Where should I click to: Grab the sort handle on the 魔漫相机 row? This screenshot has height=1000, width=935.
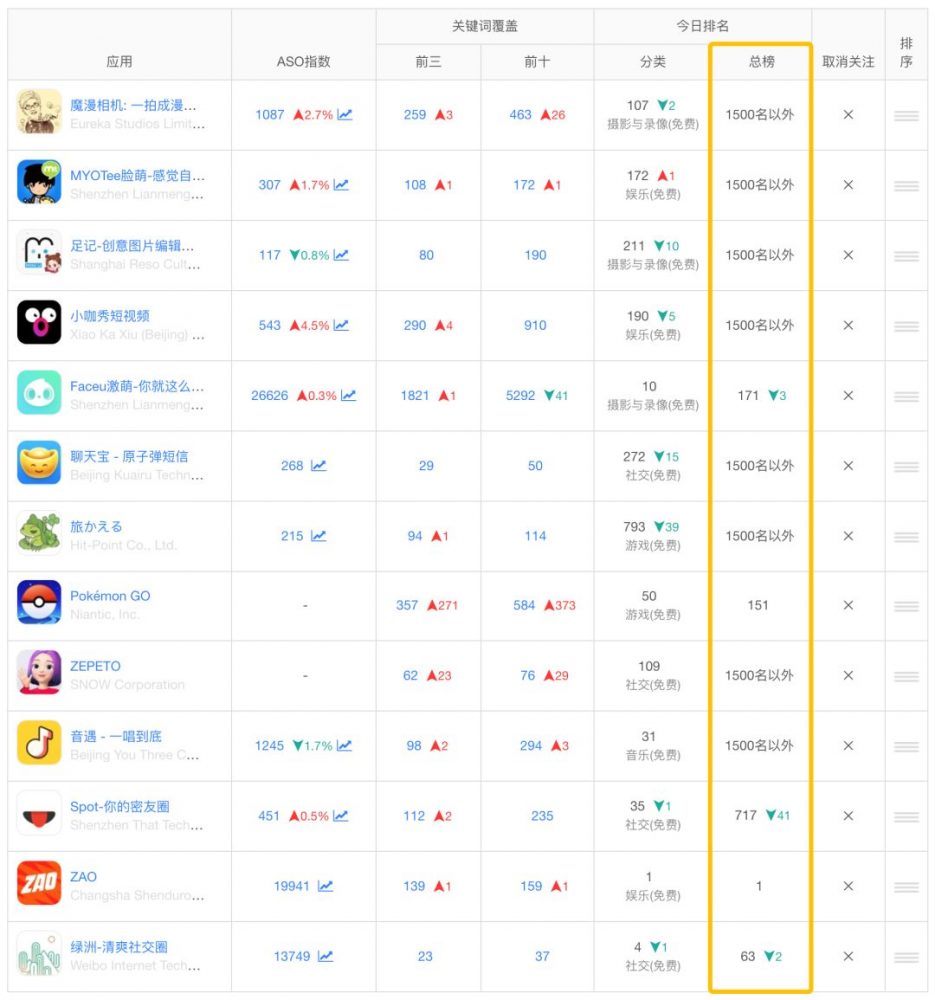(x=906, y=115)
